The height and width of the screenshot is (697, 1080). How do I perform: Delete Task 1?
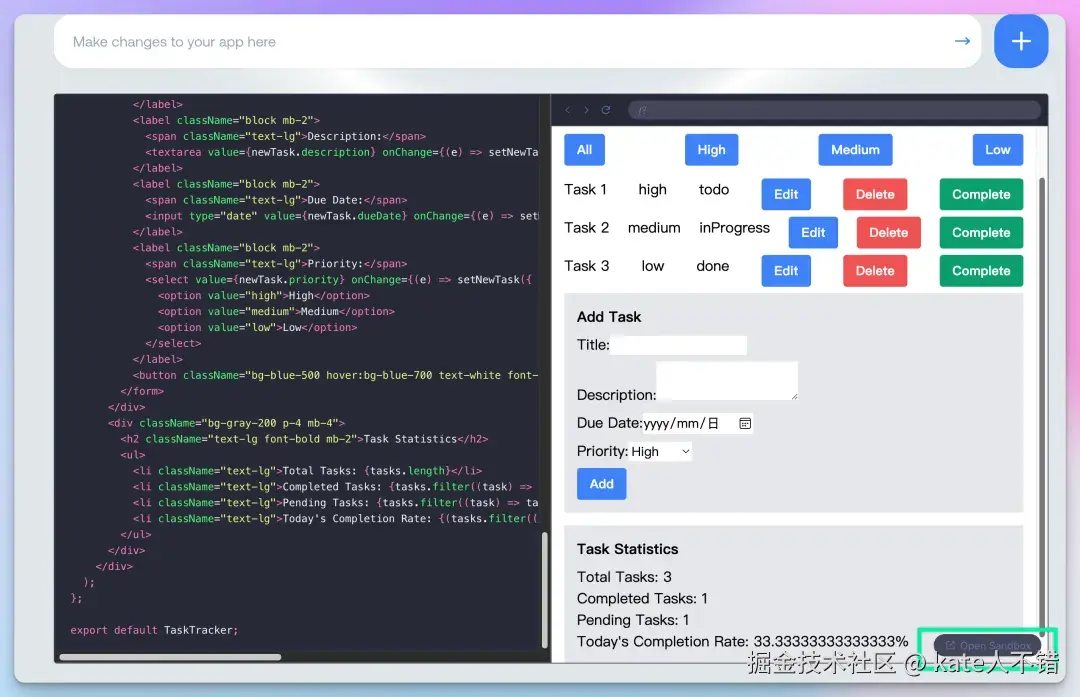click(875, 194)
